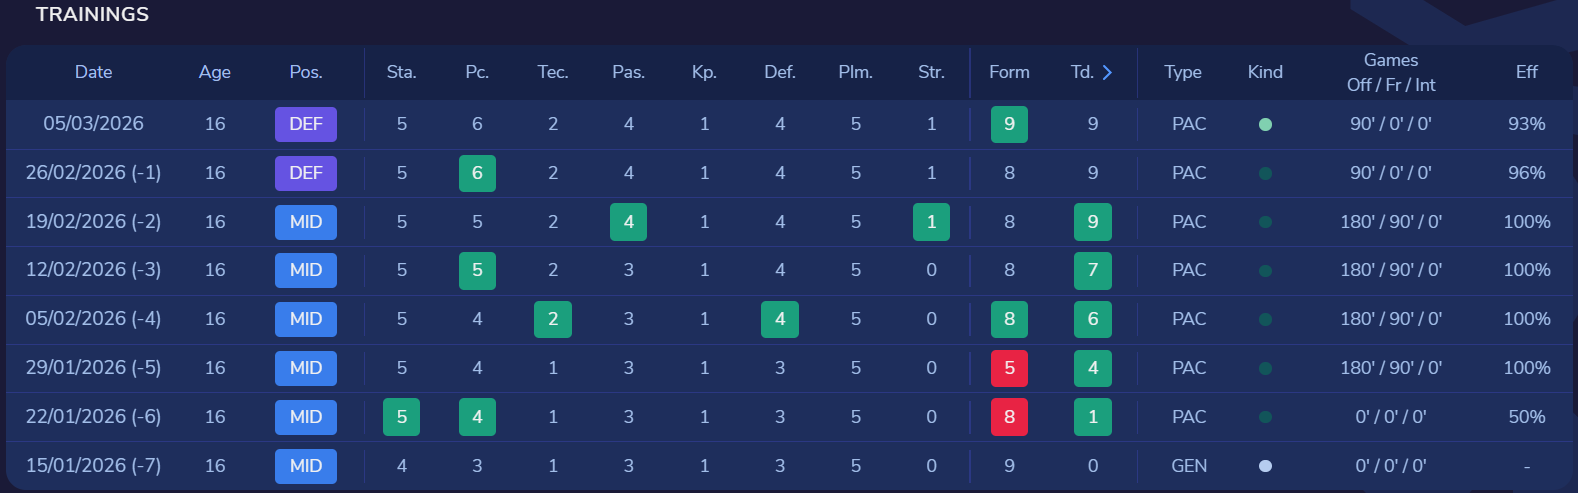Click the red Form 5 badge for 29/01/2026
The width and height of the screenshot is (1578, 493).
pos(1009,368)
